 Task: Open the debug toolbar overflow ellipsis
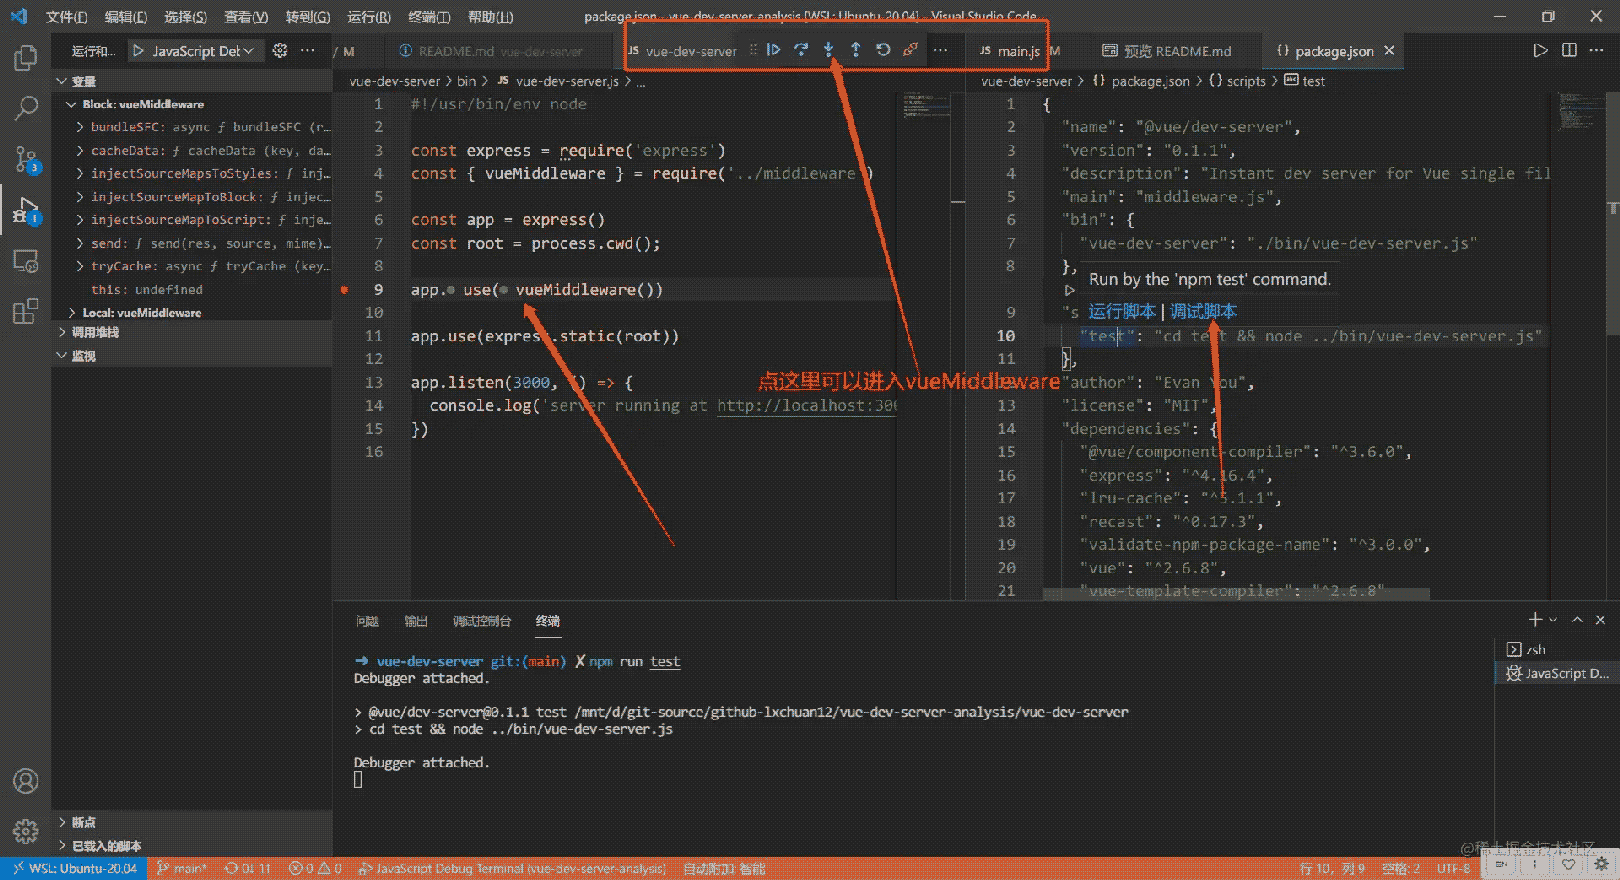click(940, 50)
